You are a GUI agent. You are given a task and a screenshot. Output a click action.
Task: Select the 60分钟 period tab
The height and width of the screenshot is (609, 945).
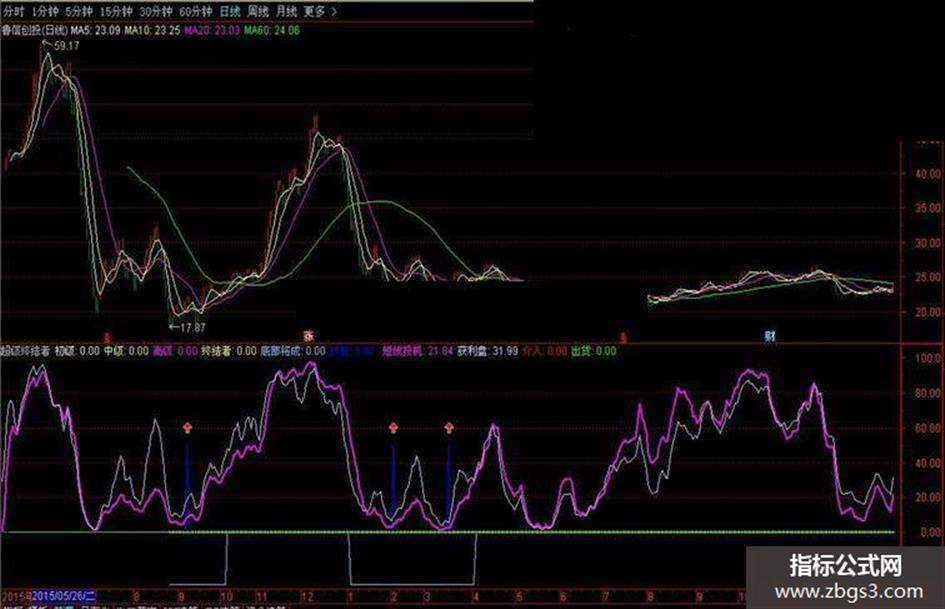click(x=196, y=11)
